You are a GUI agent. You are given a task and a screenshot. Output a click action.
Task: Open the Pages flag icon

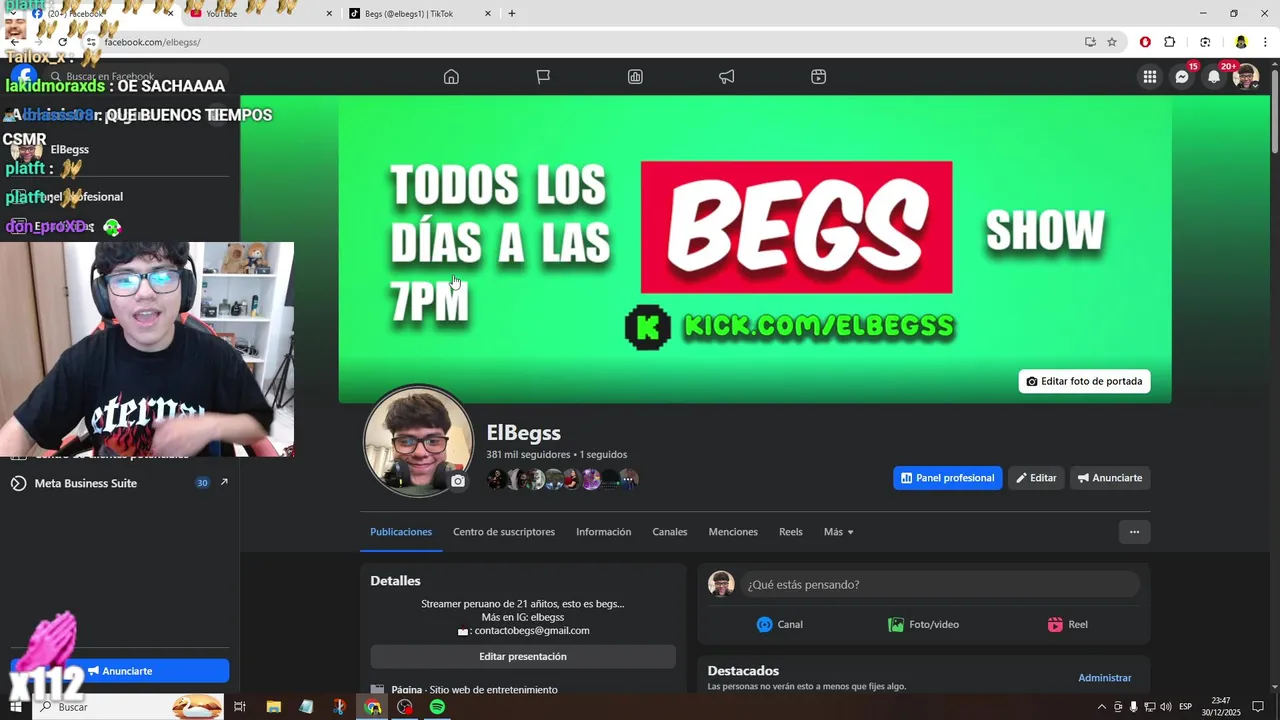pyautogui.click(x=543, y=77)
